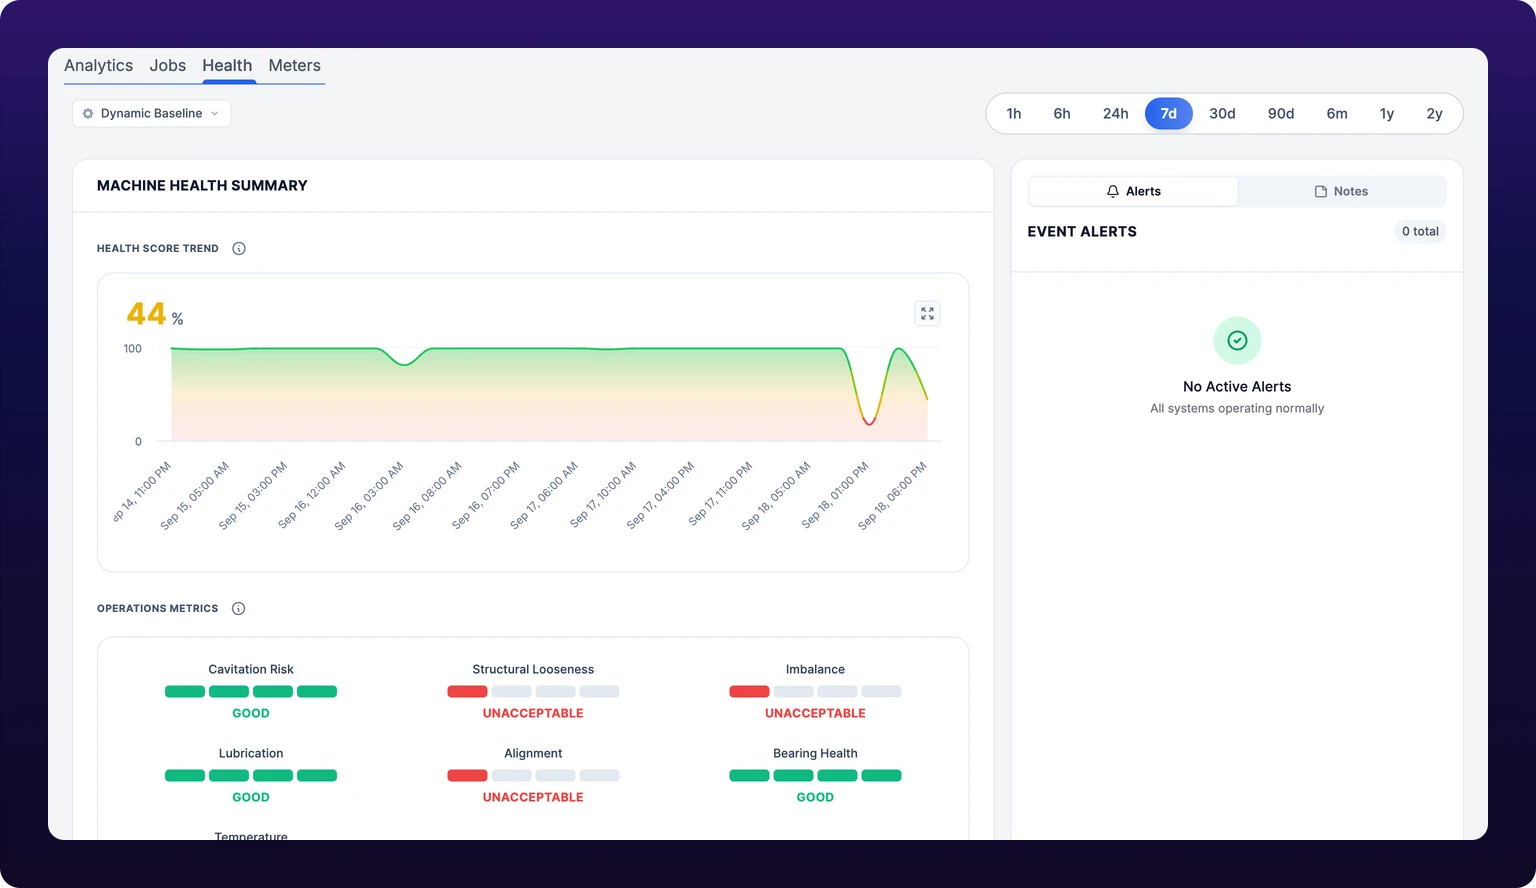Switch to the Analytics tab
The image size is (1536, 888).
coord(98,66)
